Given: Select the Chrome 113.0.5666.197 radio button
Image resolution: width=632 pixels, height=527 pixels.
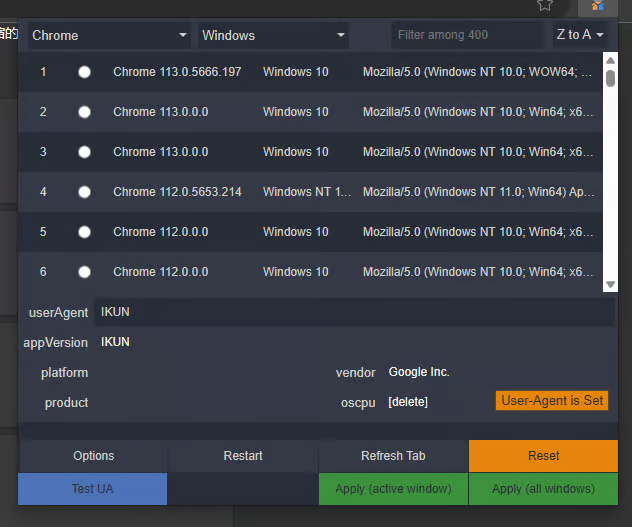Looking at the screenshot, I should (x=84, y=72).
